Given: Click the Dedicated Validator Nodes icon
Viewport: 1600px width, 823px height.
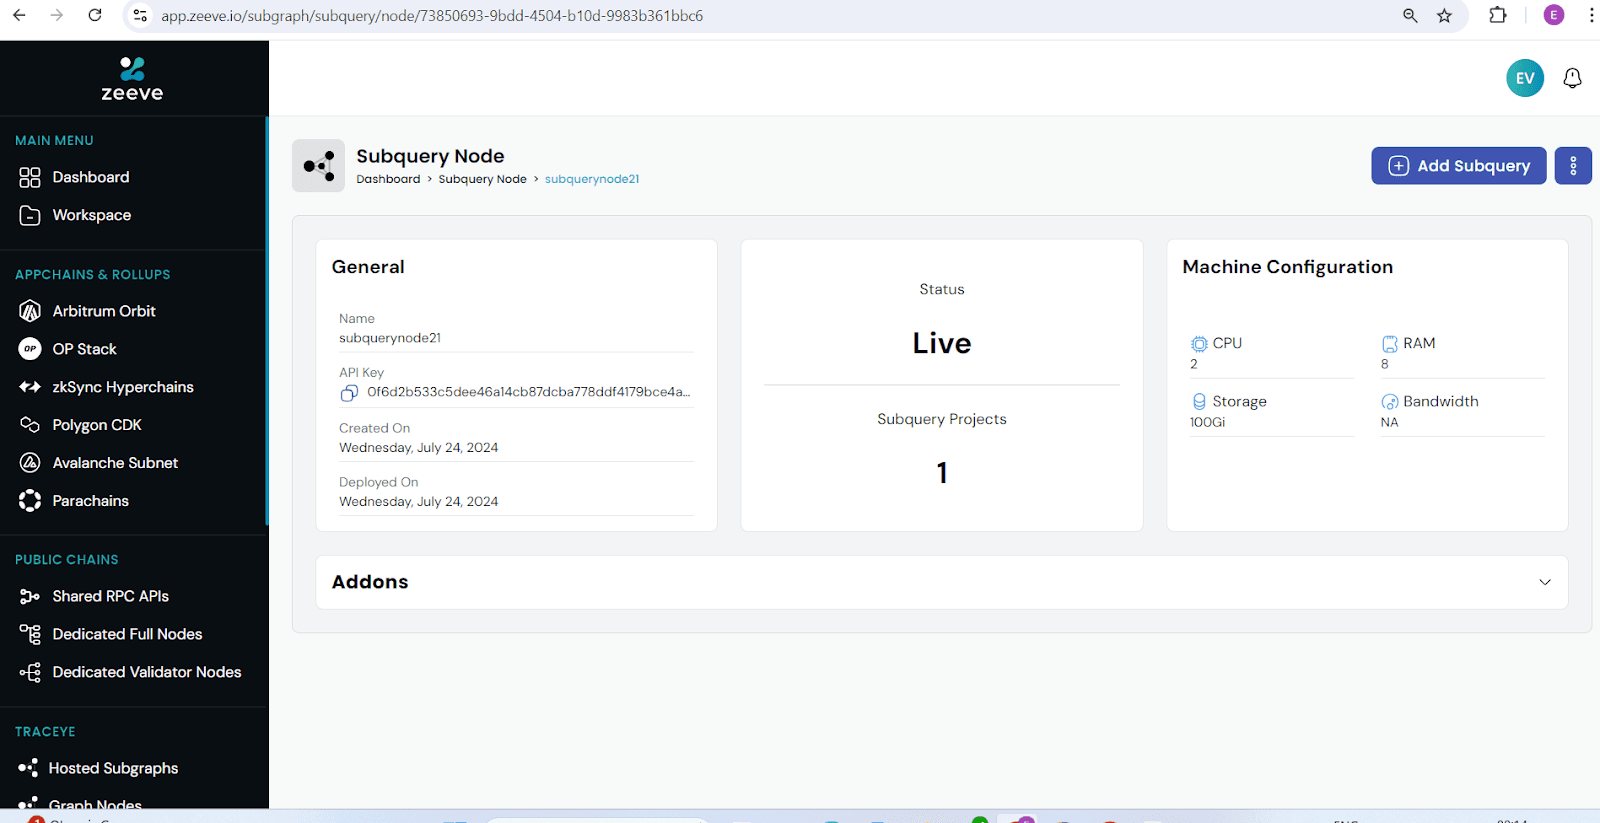Looking at the screenshot, I should click(30, 672).
